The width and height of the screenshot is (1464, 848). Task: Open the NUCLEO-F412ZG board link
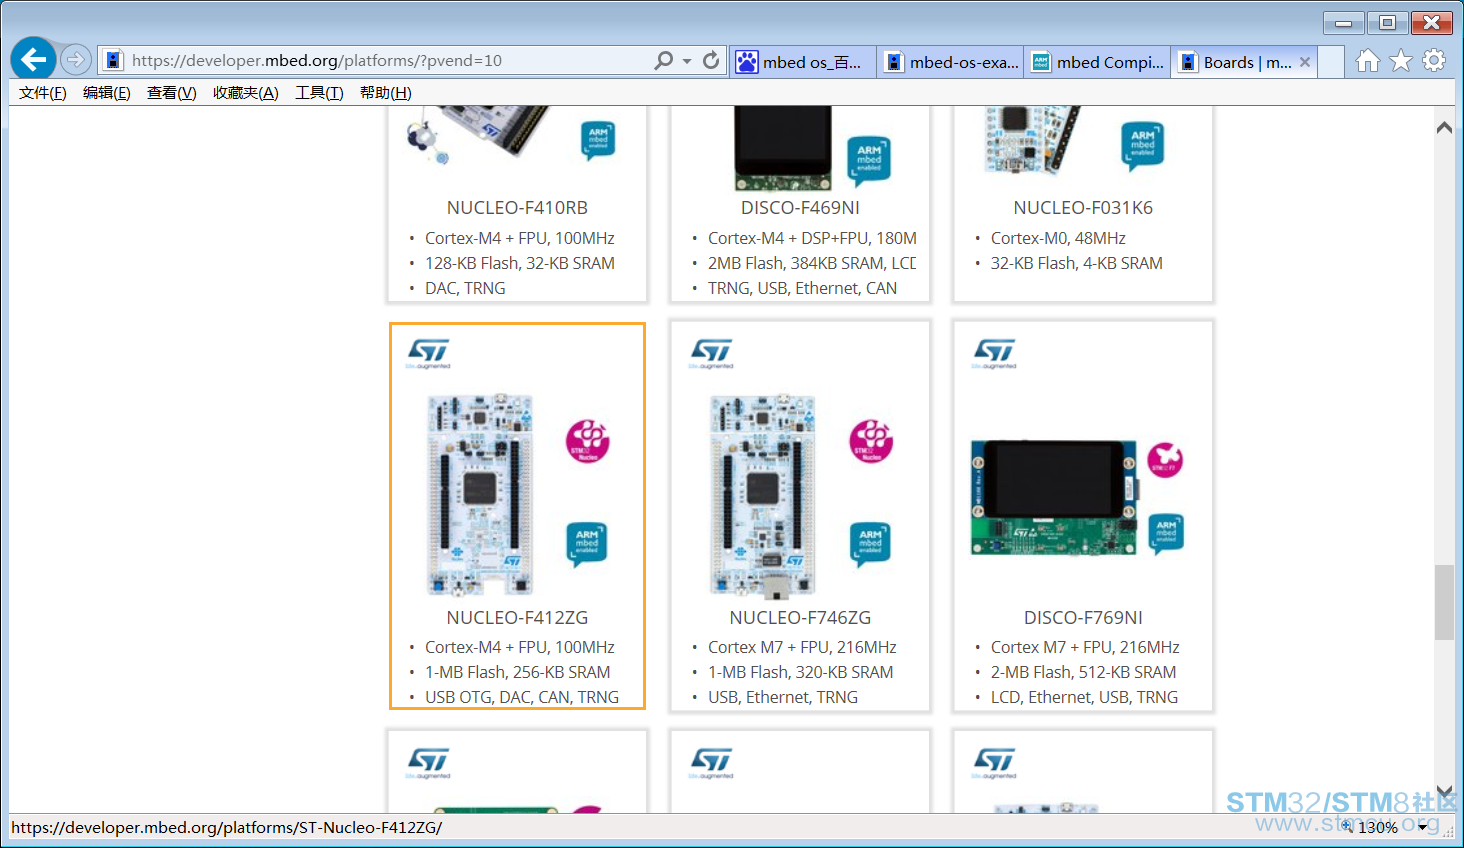517,618
